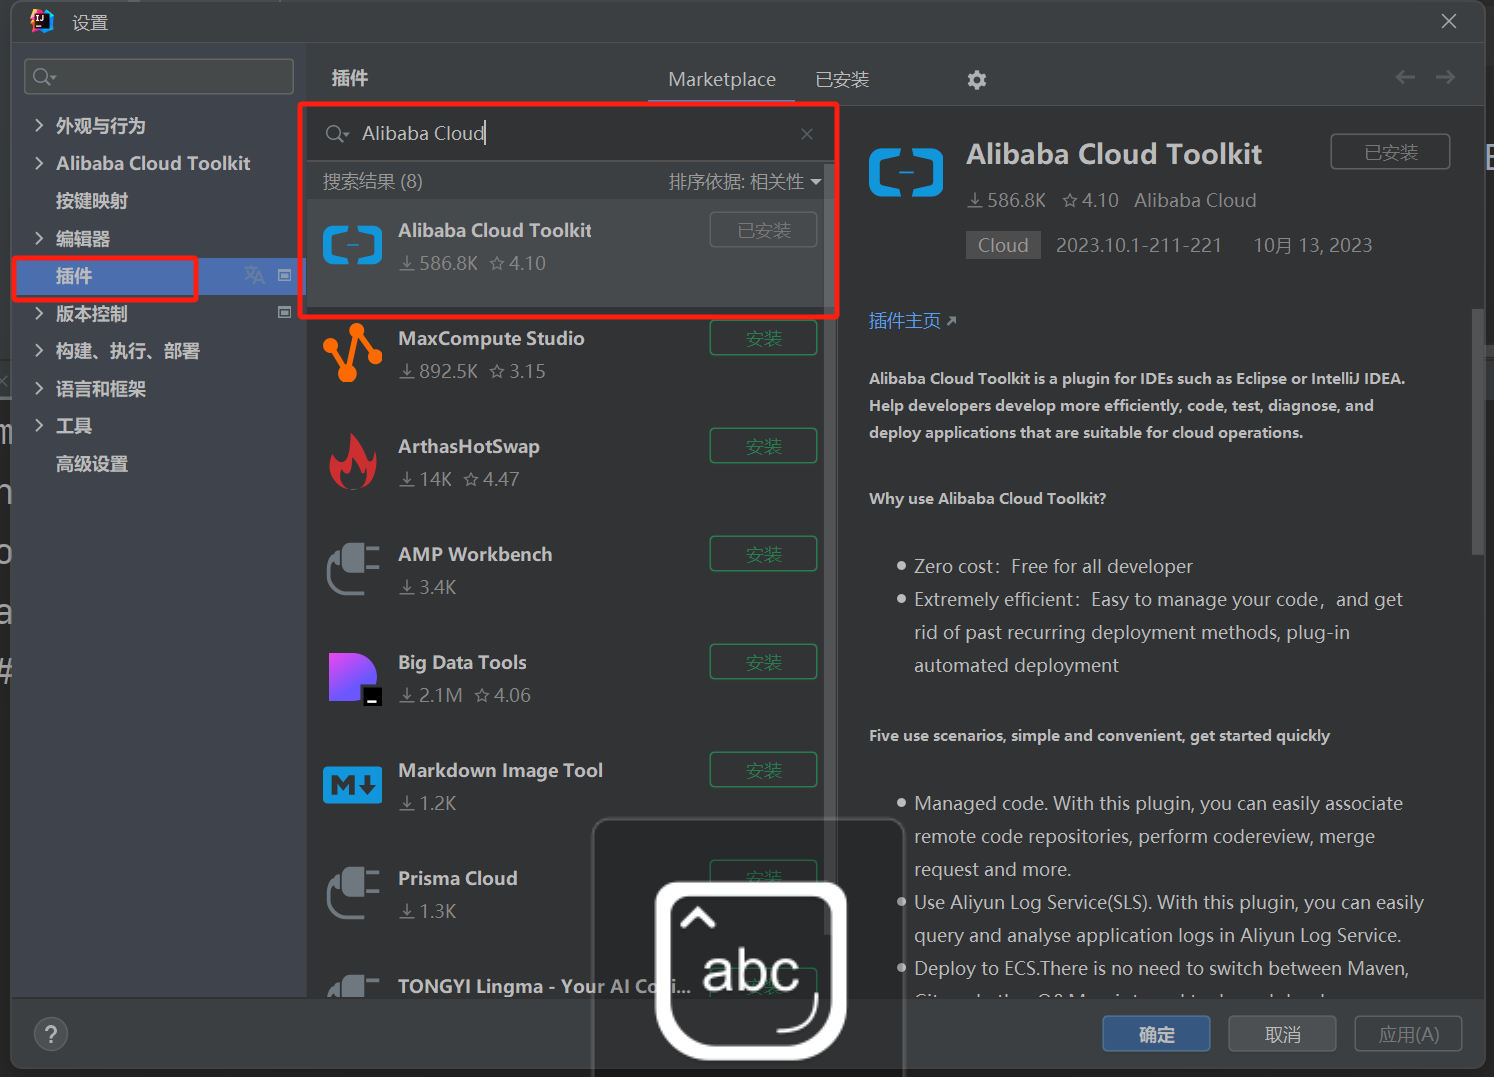Screen dimensions: 1494x1077
Task: Open the 插件主页 plugin homepage link
Action: (x=903, y=320)
